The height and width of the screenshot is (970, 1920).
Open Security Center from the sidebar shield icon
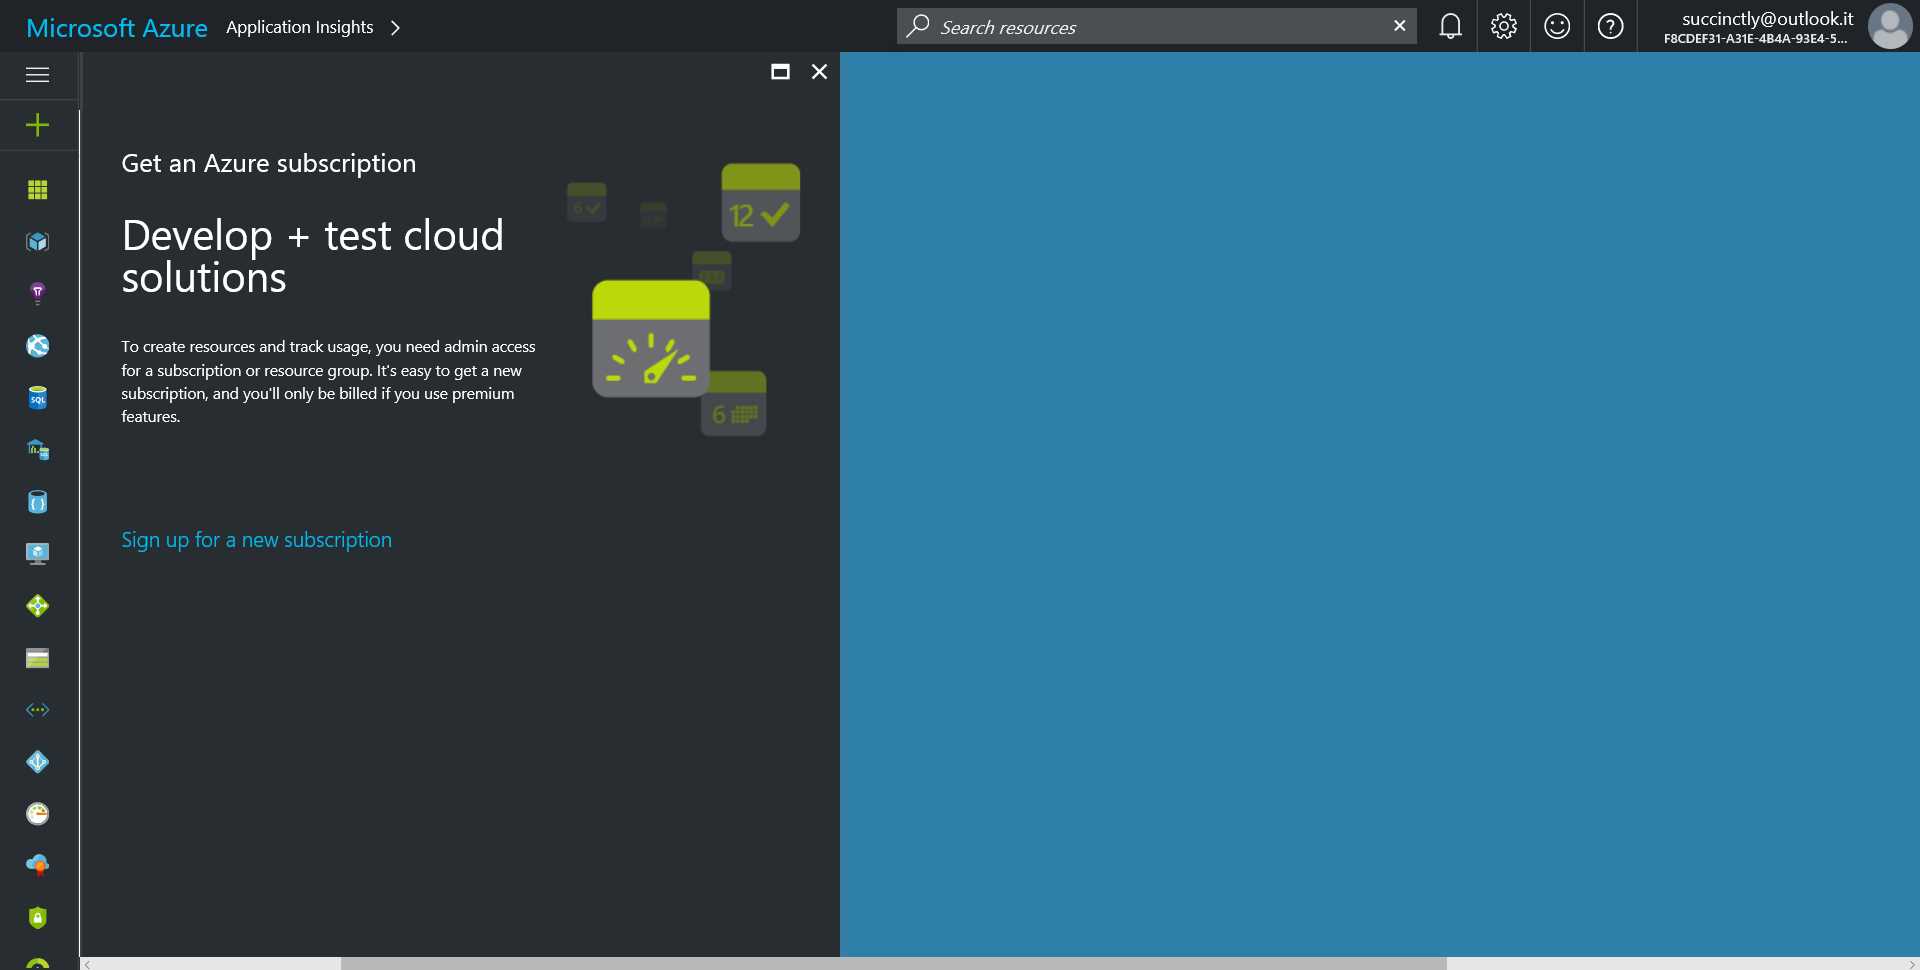pyautogui.click(x=37, y=917)
